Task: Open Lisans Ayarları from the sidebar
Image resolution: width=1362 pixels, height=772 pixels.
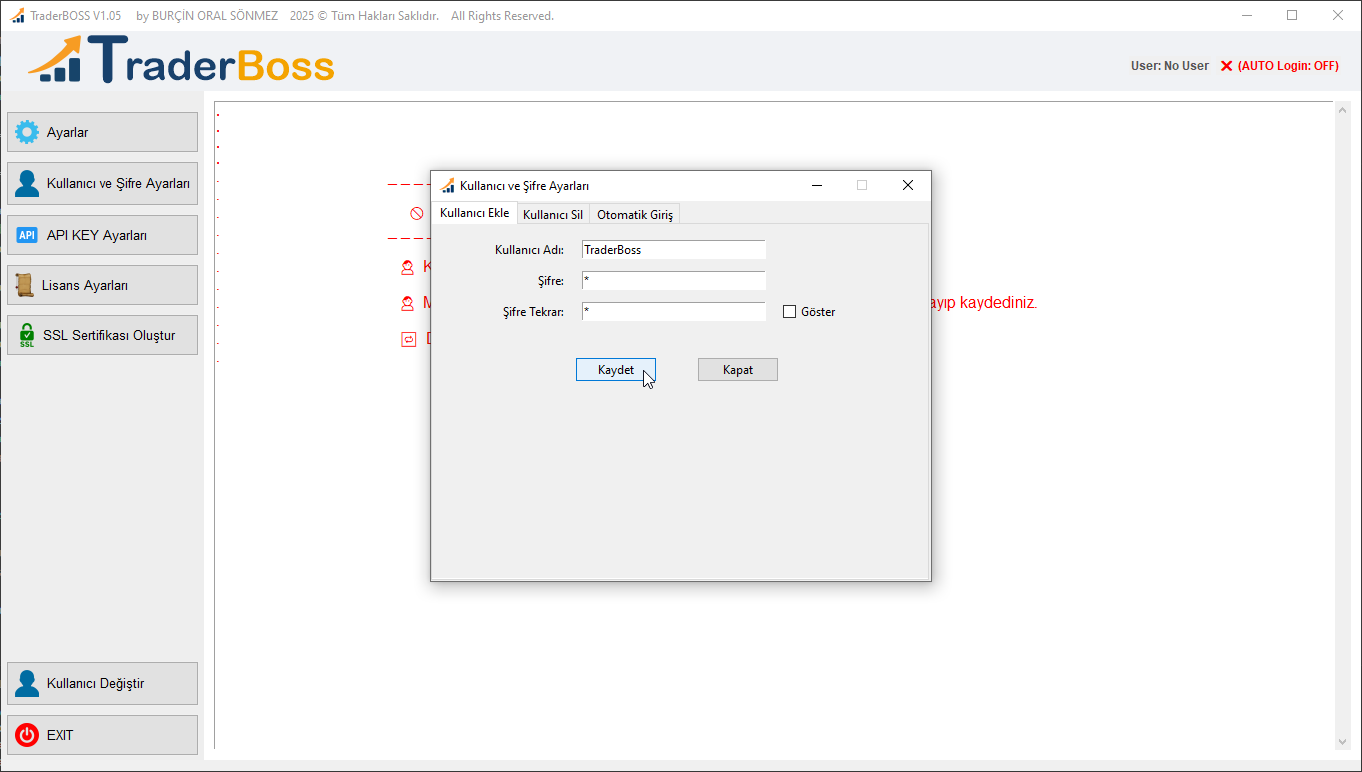Action: point(101,285)
